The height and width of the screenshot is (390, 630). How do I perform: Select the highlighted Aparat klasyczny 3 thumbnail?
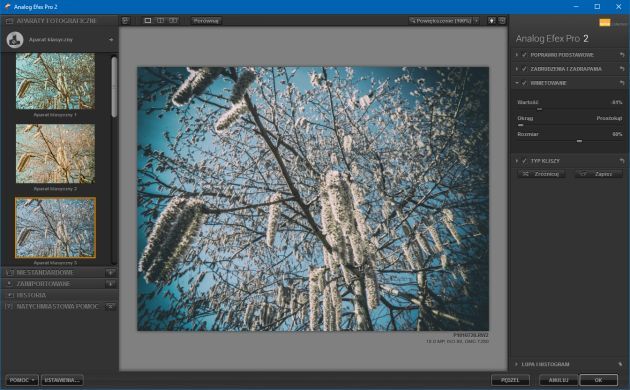coord(55,228)
